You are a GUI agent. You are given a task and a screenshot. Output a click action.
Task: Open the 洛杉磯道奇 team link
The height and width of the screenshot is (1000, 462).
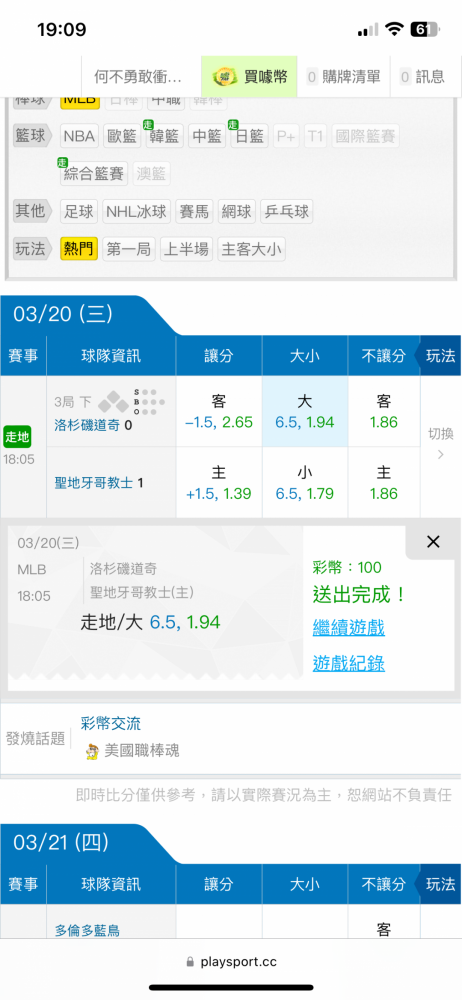[x=87, y=423]
